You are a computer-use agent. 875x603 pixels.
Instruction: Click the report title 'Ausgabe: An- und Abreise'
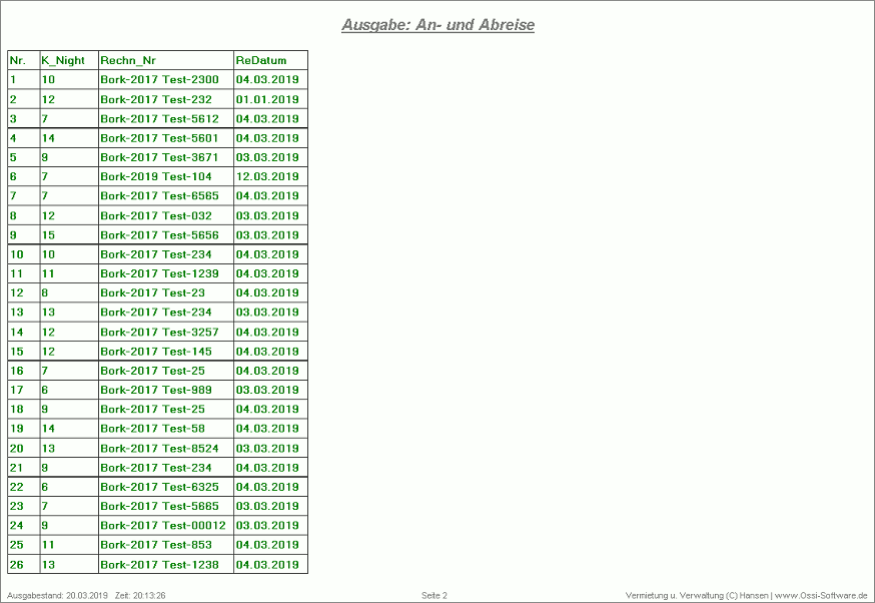point(437,25)
